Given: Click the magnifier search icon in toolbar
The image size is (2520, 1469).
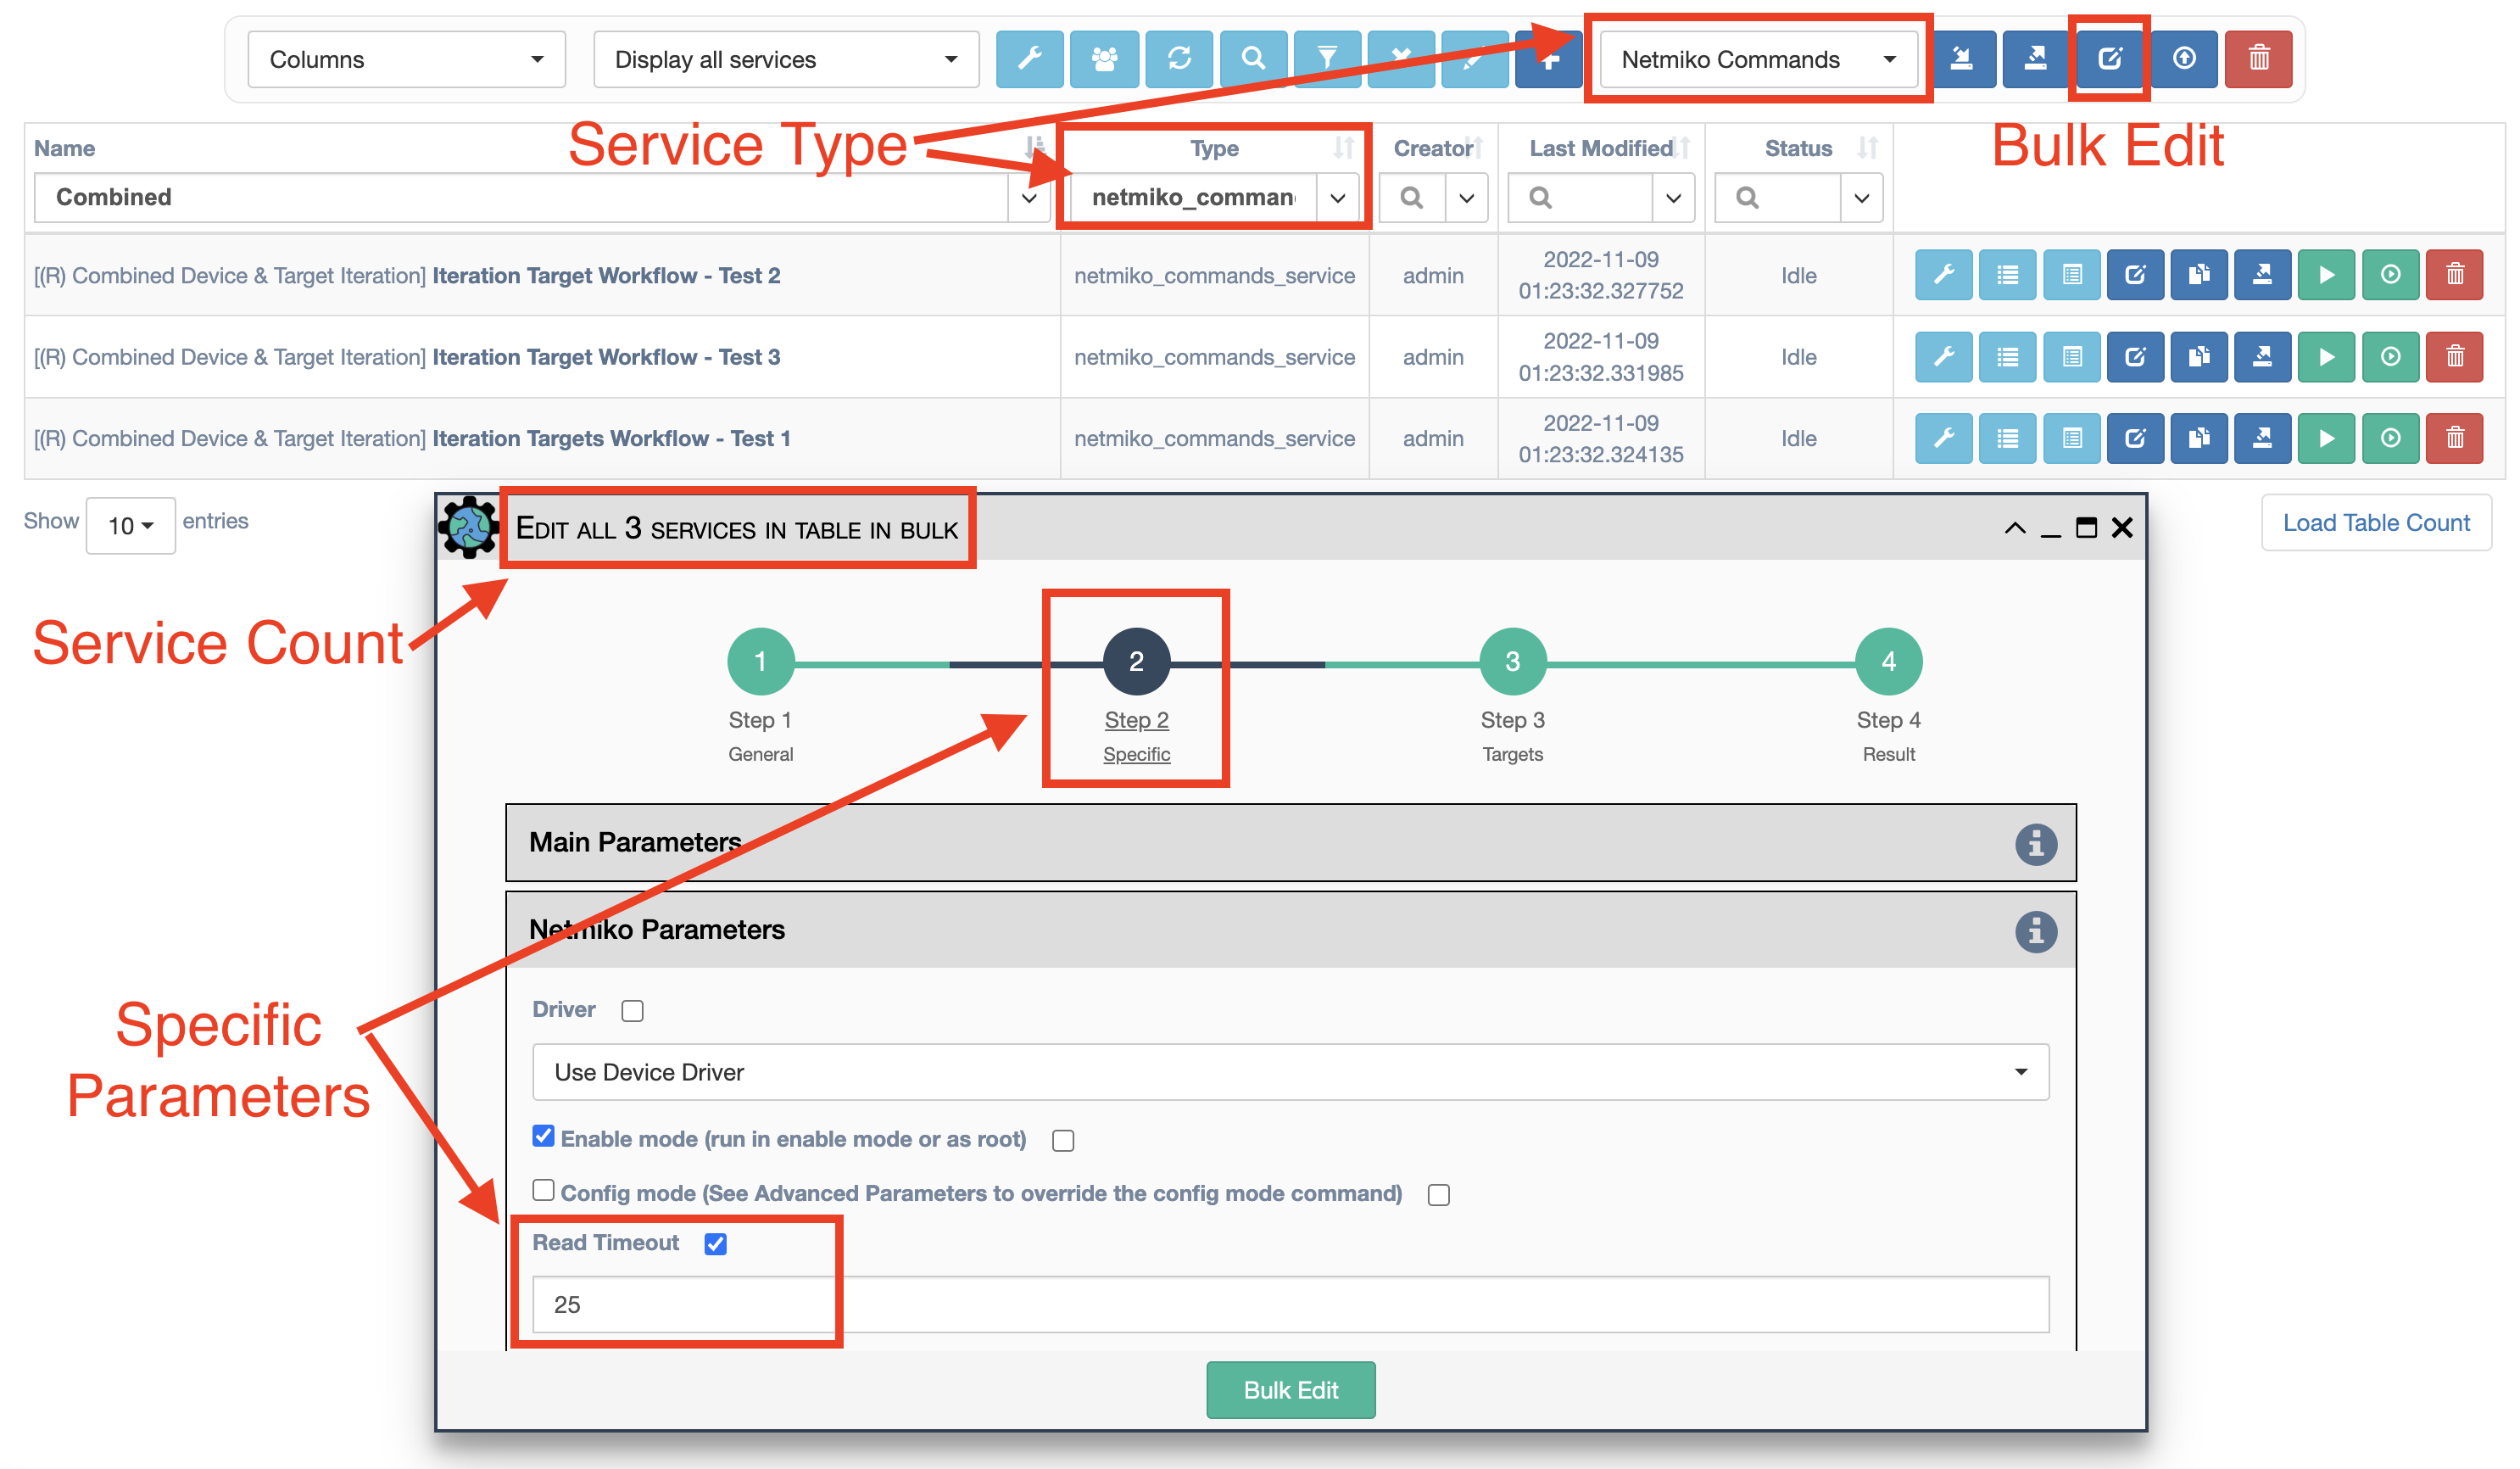Looking at the screenshot, I should tap(1253, 59).
